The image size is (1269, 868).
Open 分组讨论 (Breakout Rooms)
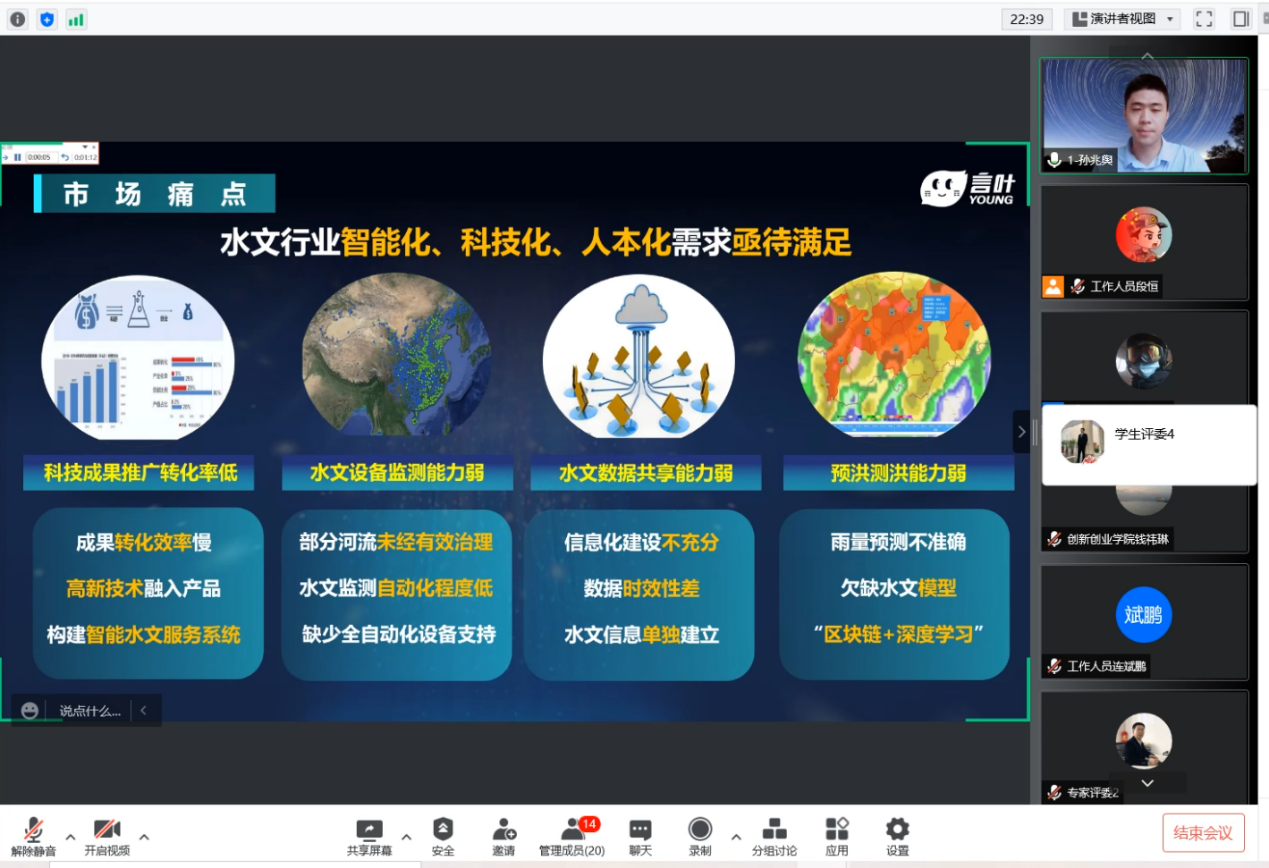point(774,835)
